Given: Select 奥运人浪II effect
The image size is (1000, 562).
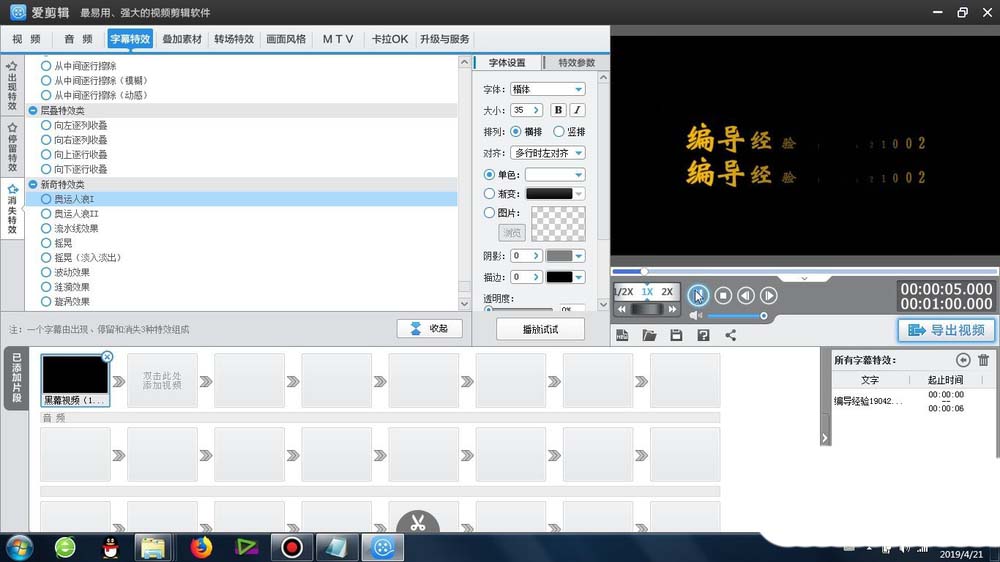Looking at the screenshot, I should pyautogui.click(x=46, y=214).
